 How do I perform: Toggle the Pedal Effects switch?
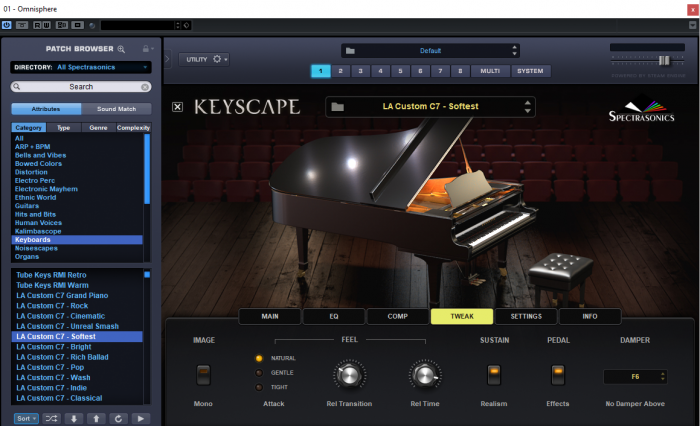[558, 375]
